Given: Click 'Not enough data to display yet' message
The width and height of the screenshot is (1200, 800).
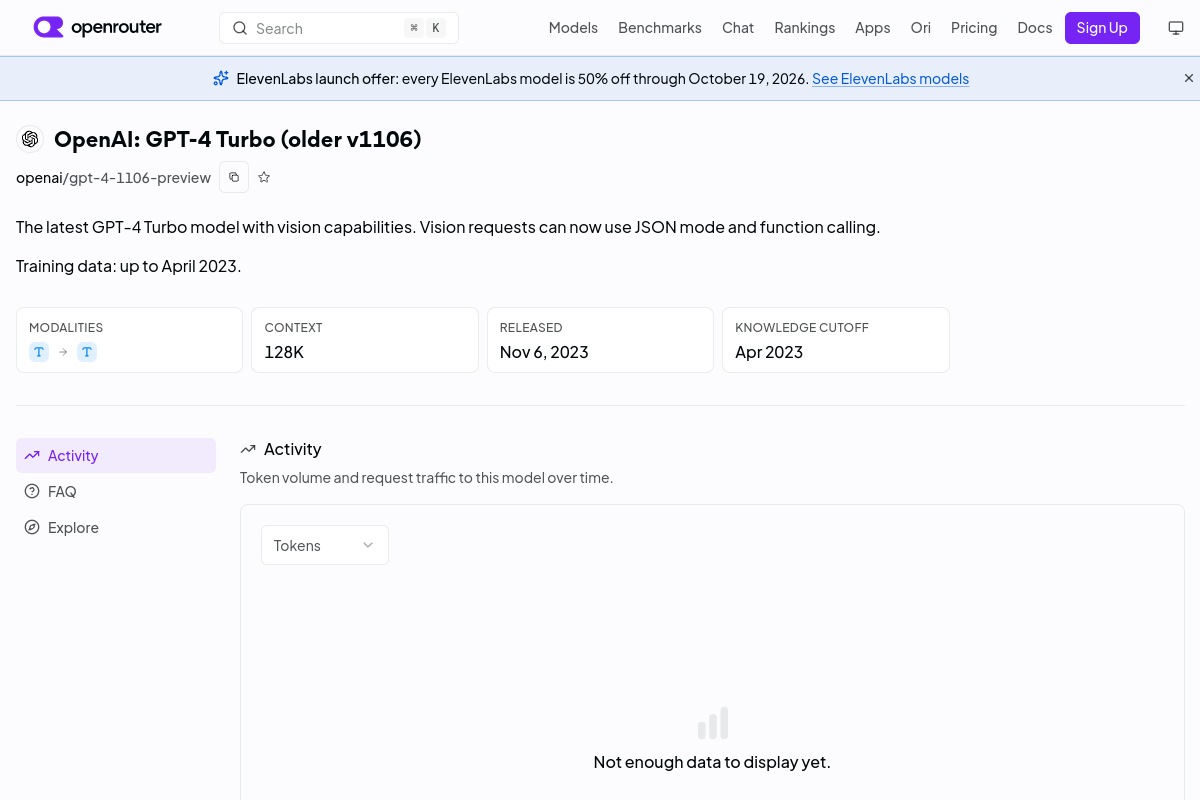Looking at the screenshot, I should [x=712, y=762].
